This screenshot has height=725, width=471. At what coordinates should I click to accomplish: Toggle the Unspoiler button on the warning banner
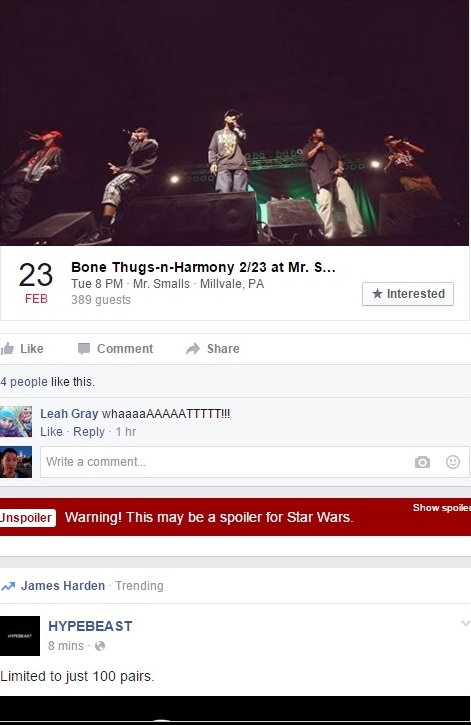click(x=28, y=517)
